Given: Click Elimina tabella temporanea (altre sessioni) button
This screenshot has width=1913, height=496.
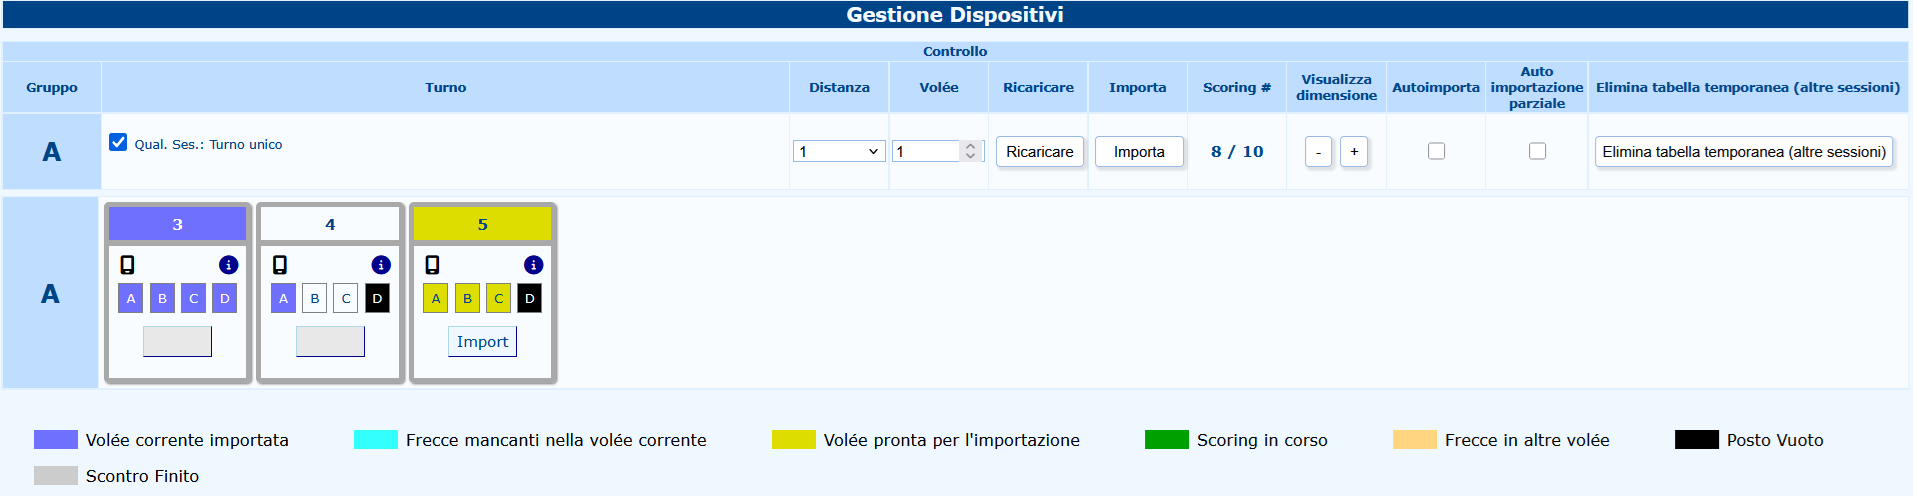Looking at the screenshot, I should point(1744,152).
